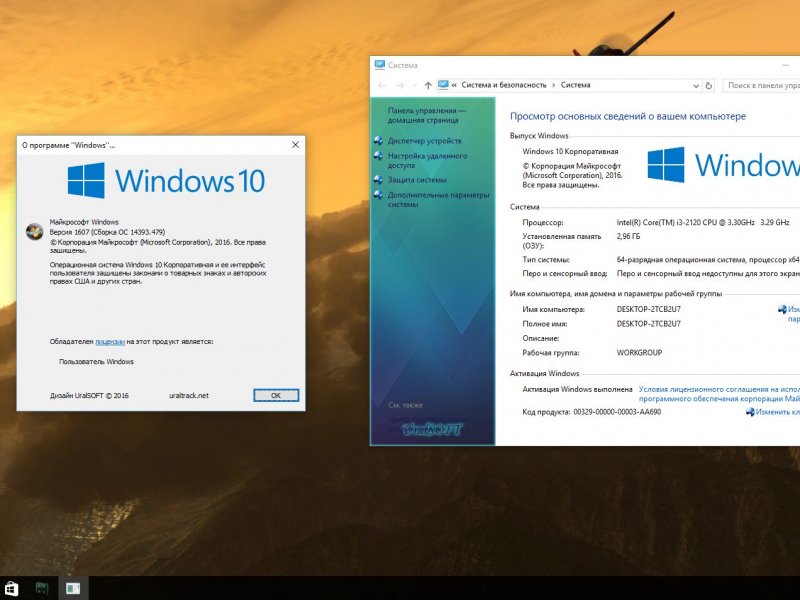Click shield icon beside Дополнительные параметры системы
Image resolution: width=800 pixels, height=600 pixels.
[x=378, y=195]
